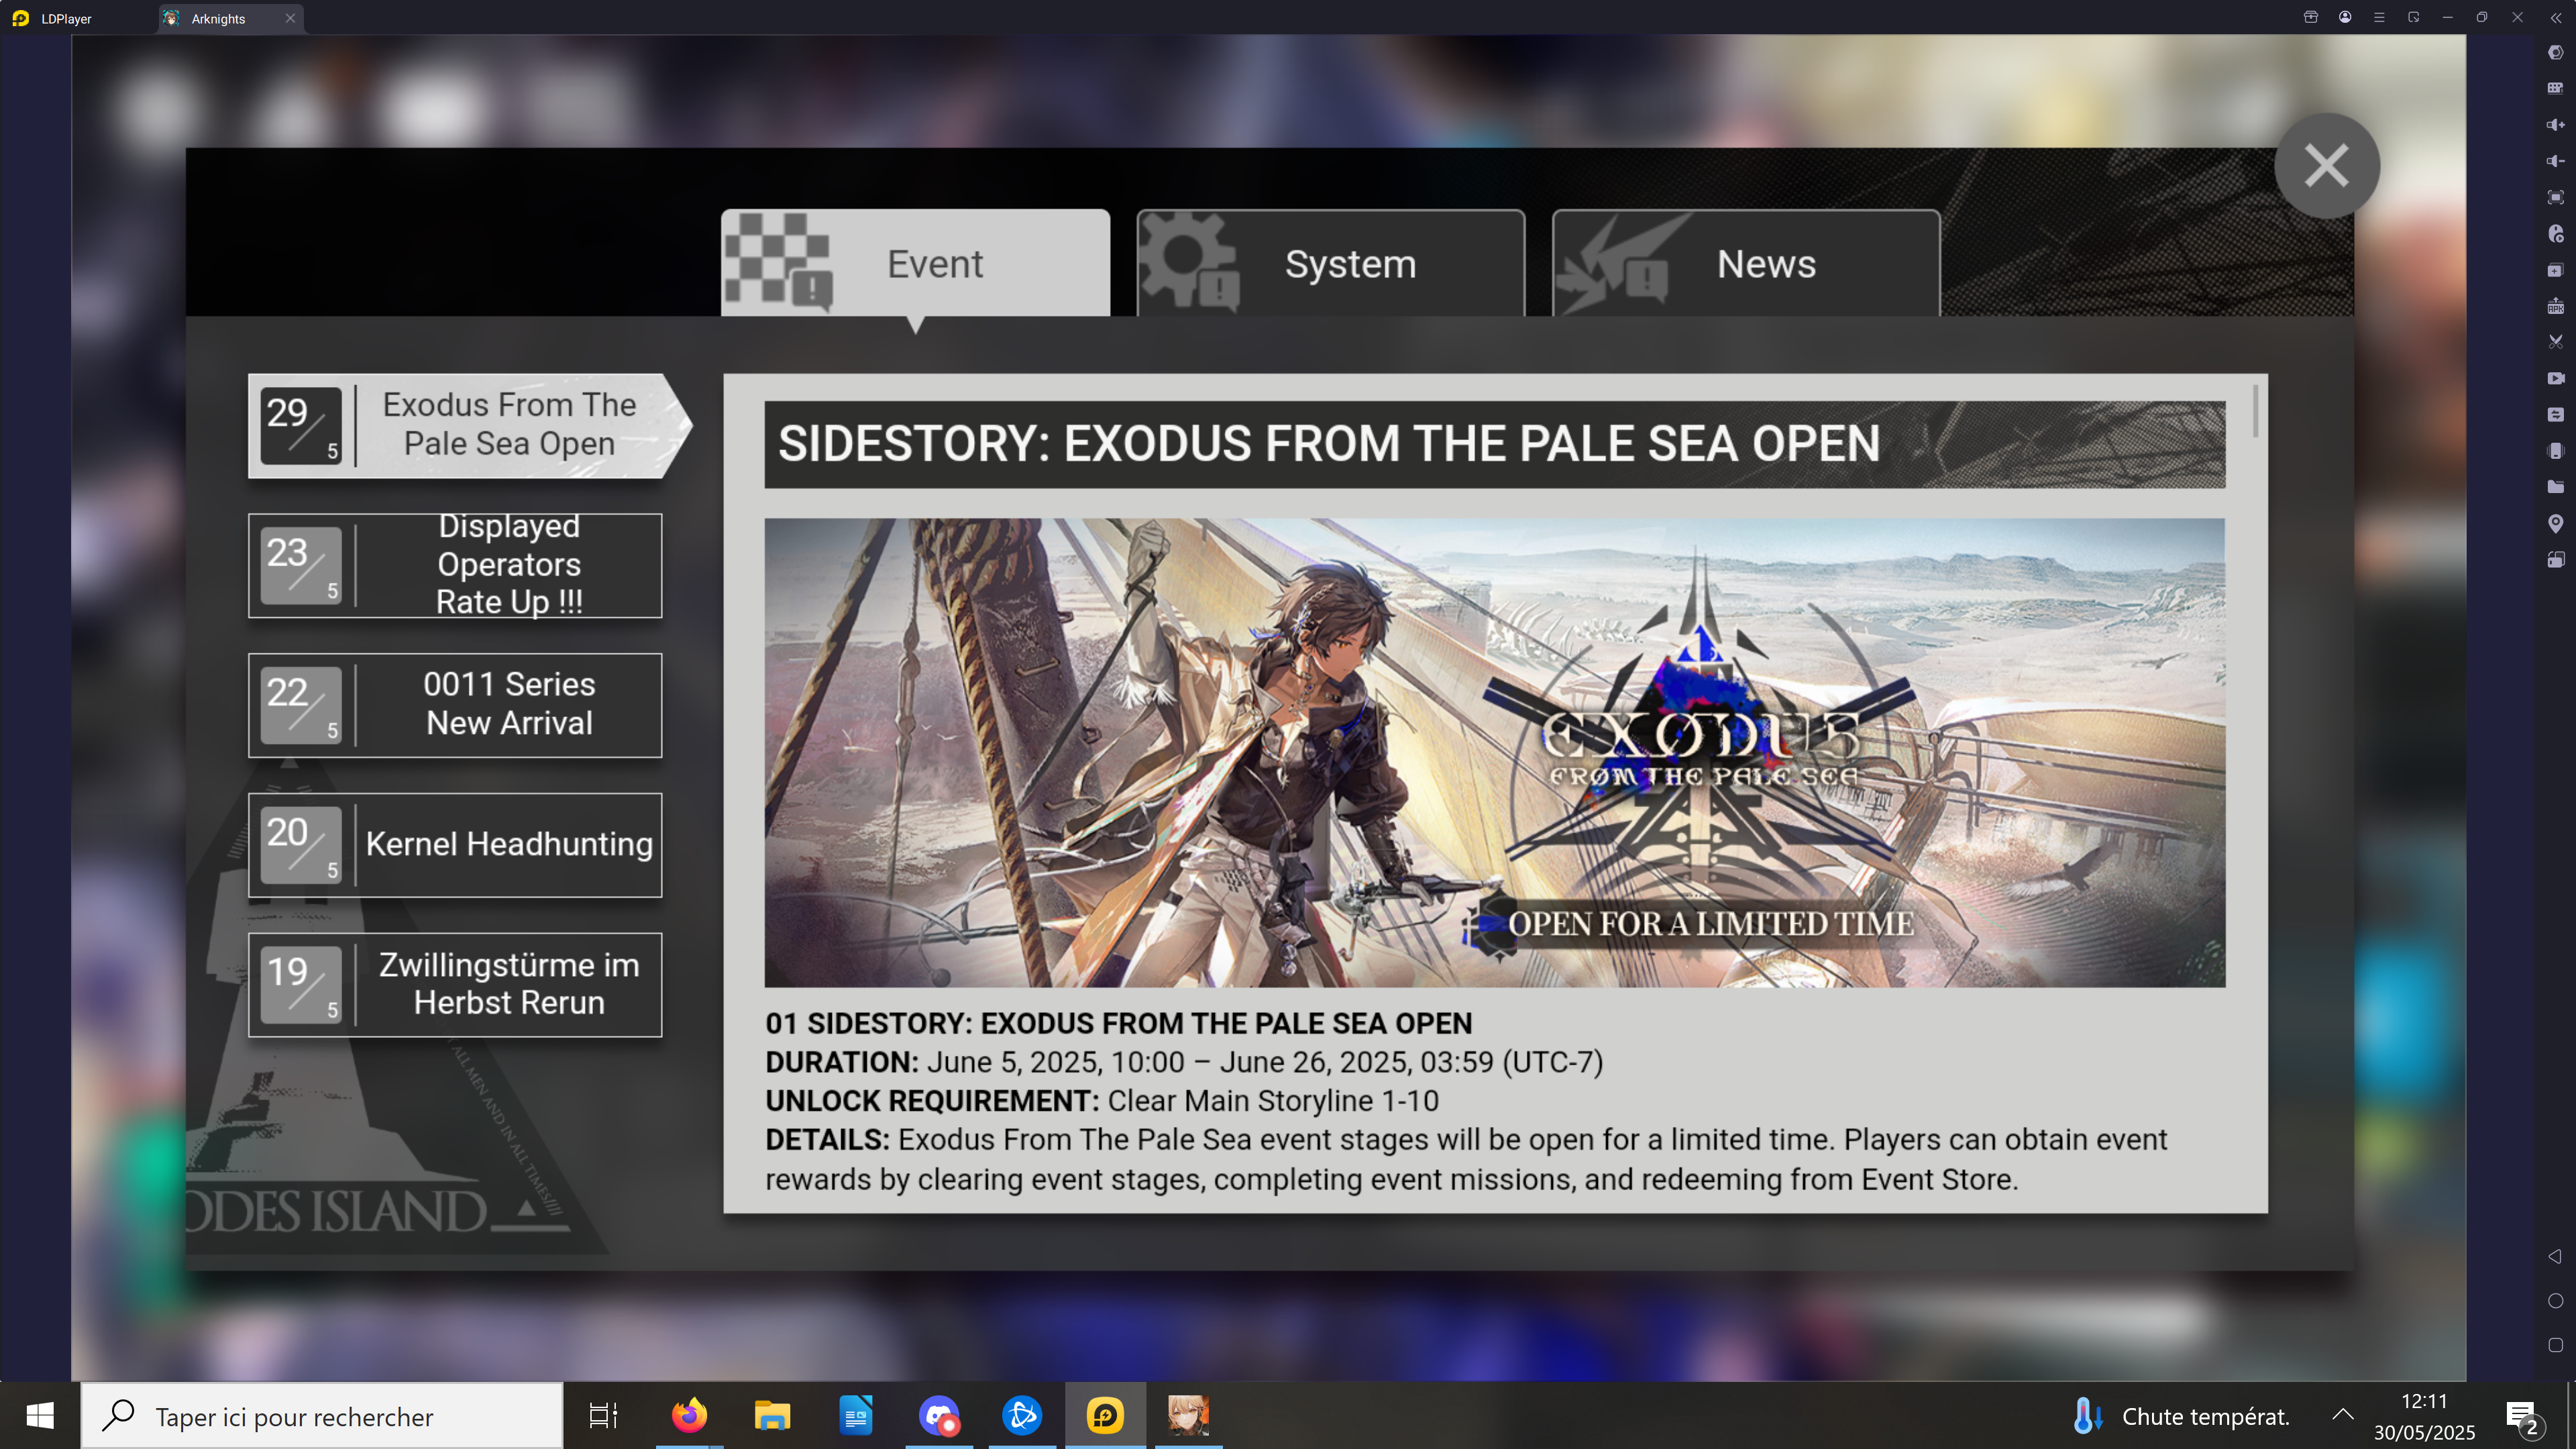Click shake device icon

click(2555, 451)
